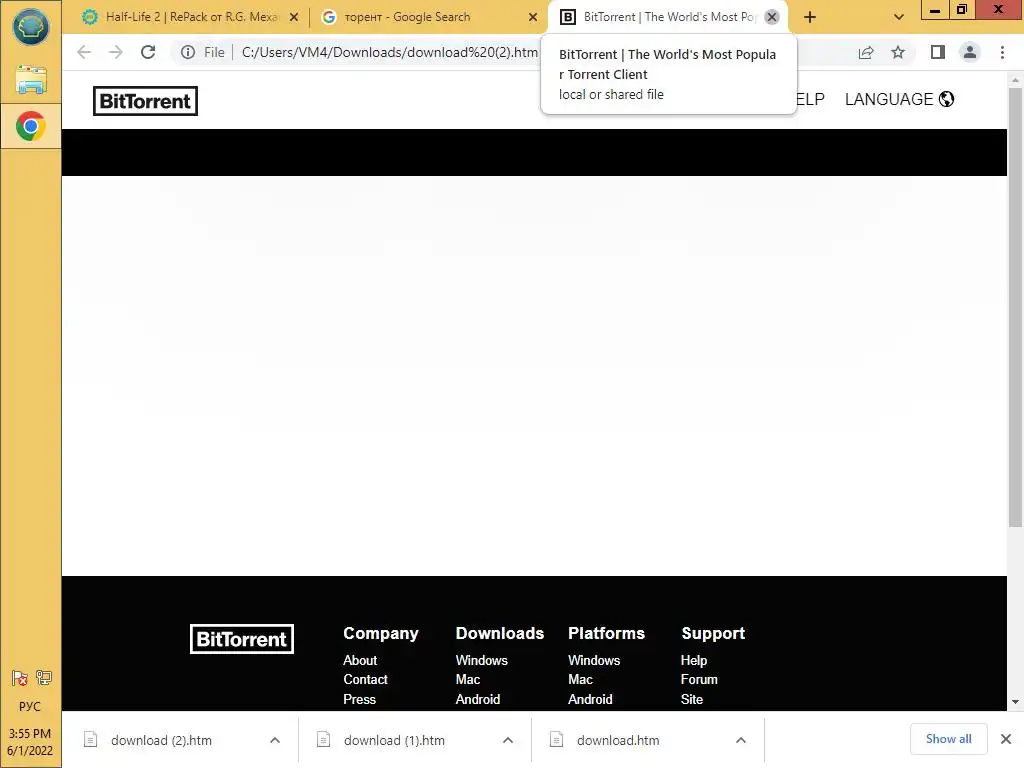Open Windows link under Platforms
This screenshot has height=768, width=1024.
(x=594, y=660)
